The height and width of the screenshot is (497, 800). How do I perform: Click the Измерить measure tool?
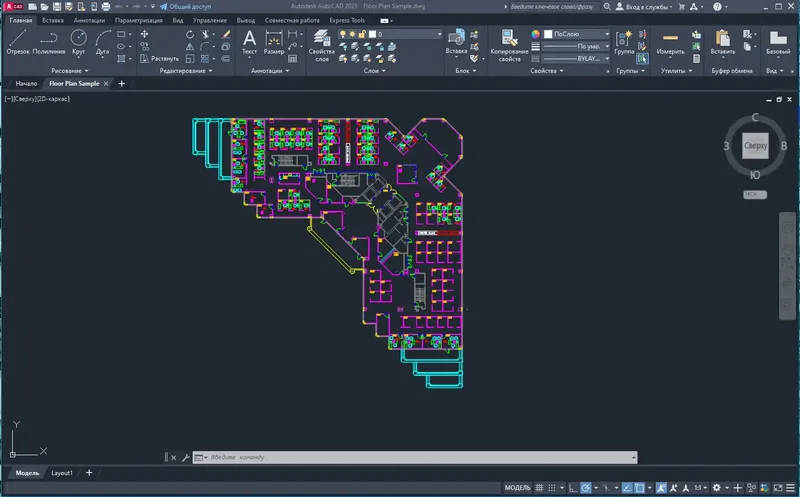pos(670,42)
